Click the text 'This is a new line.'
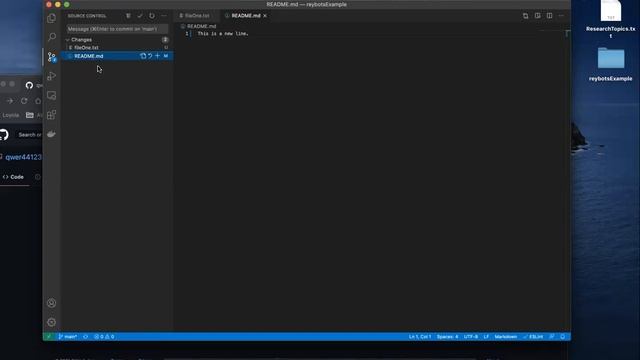This screenshot has height=360, width=640. pos(223,34)
